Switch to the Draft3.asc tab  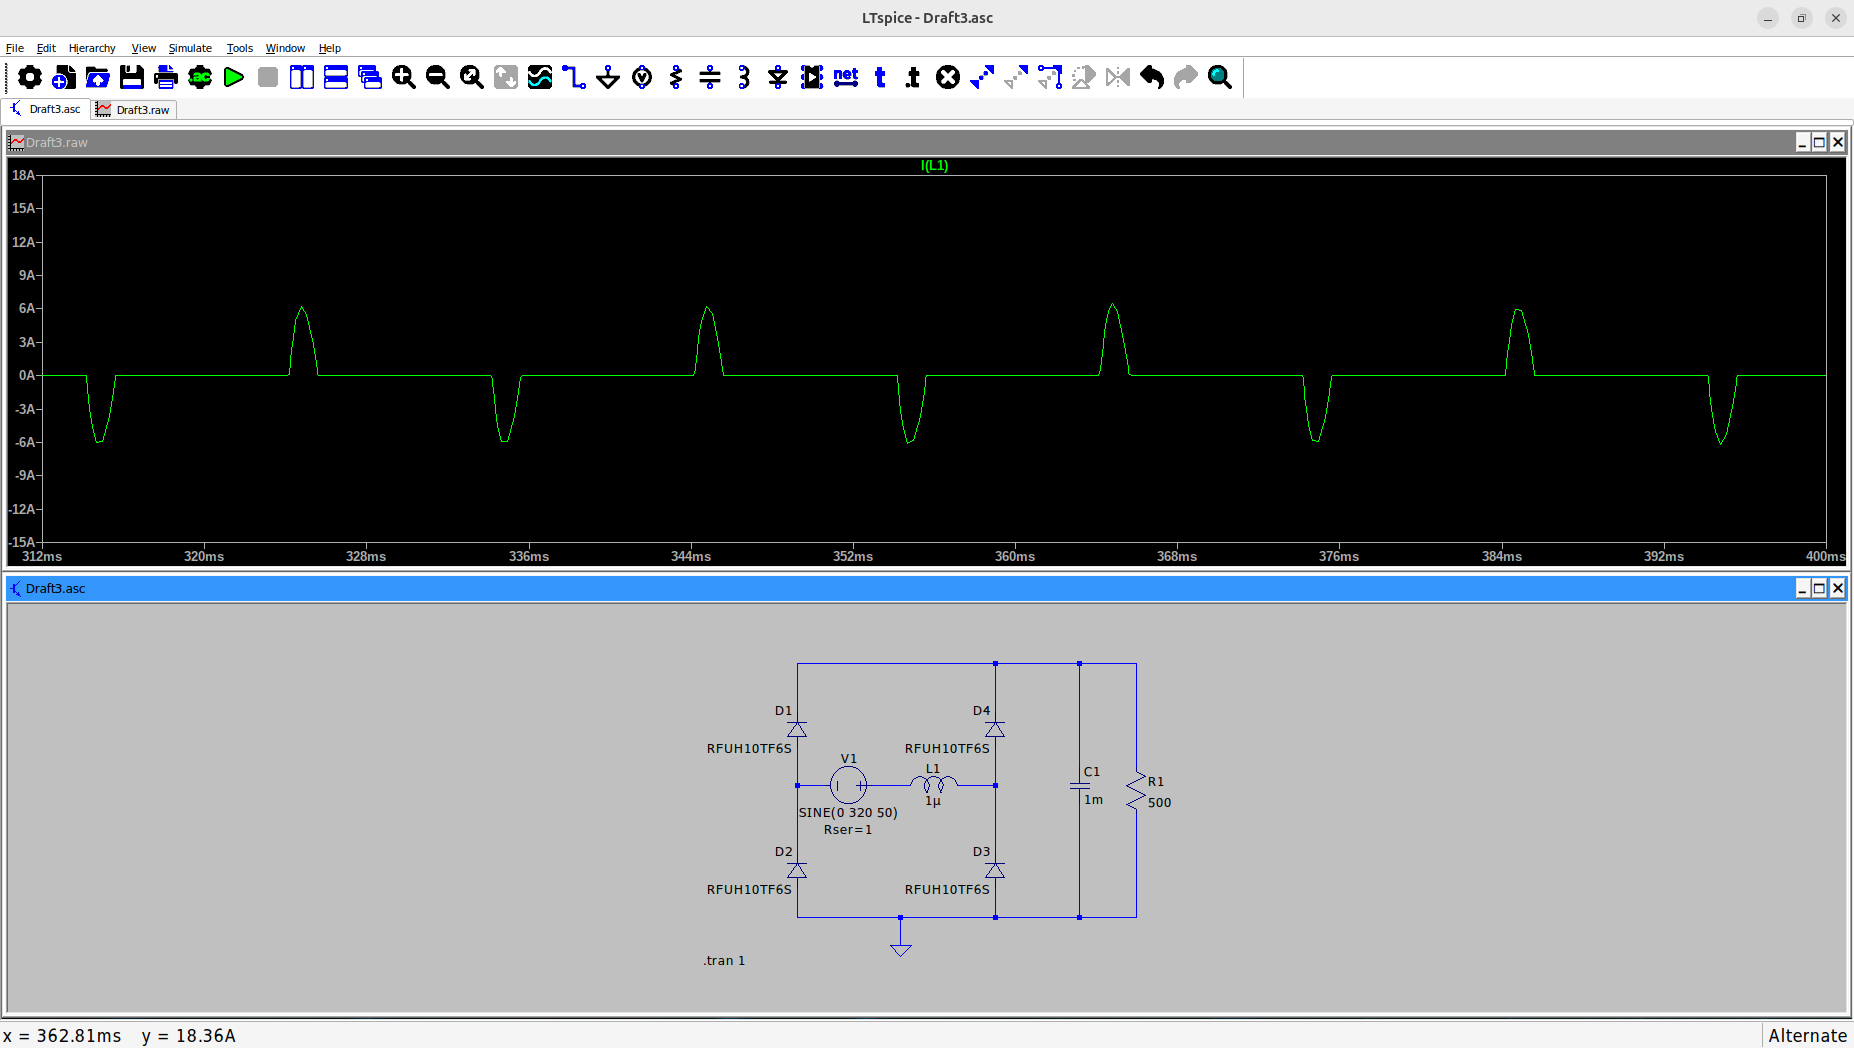(x=46, y=109)
